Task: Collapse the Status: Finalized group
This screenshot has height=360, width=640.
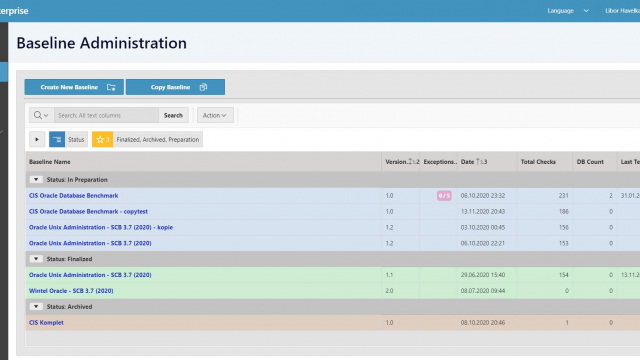Action: 36,259
